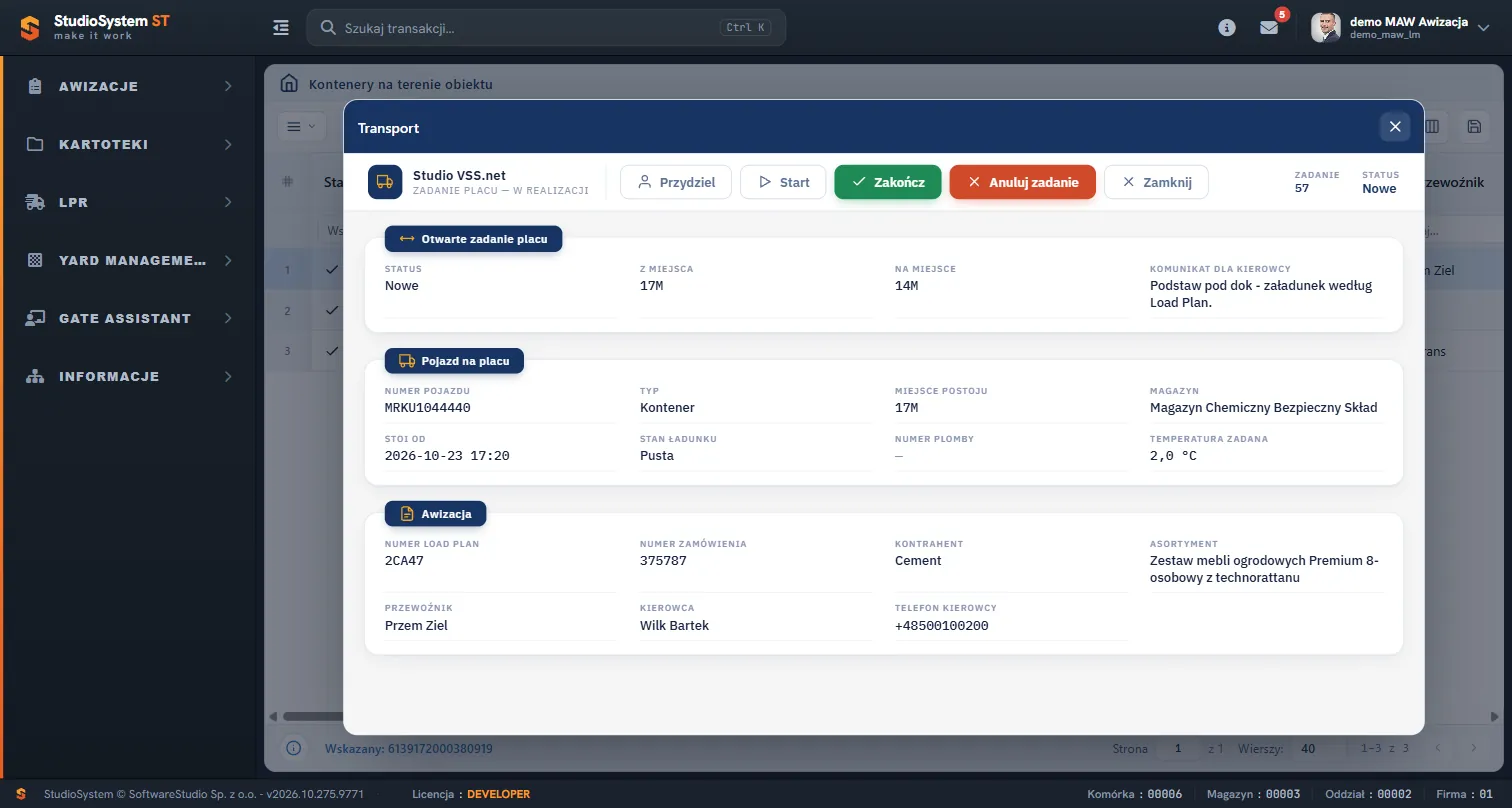Go to the next page arrow in pagination

tap(1472, 748)
